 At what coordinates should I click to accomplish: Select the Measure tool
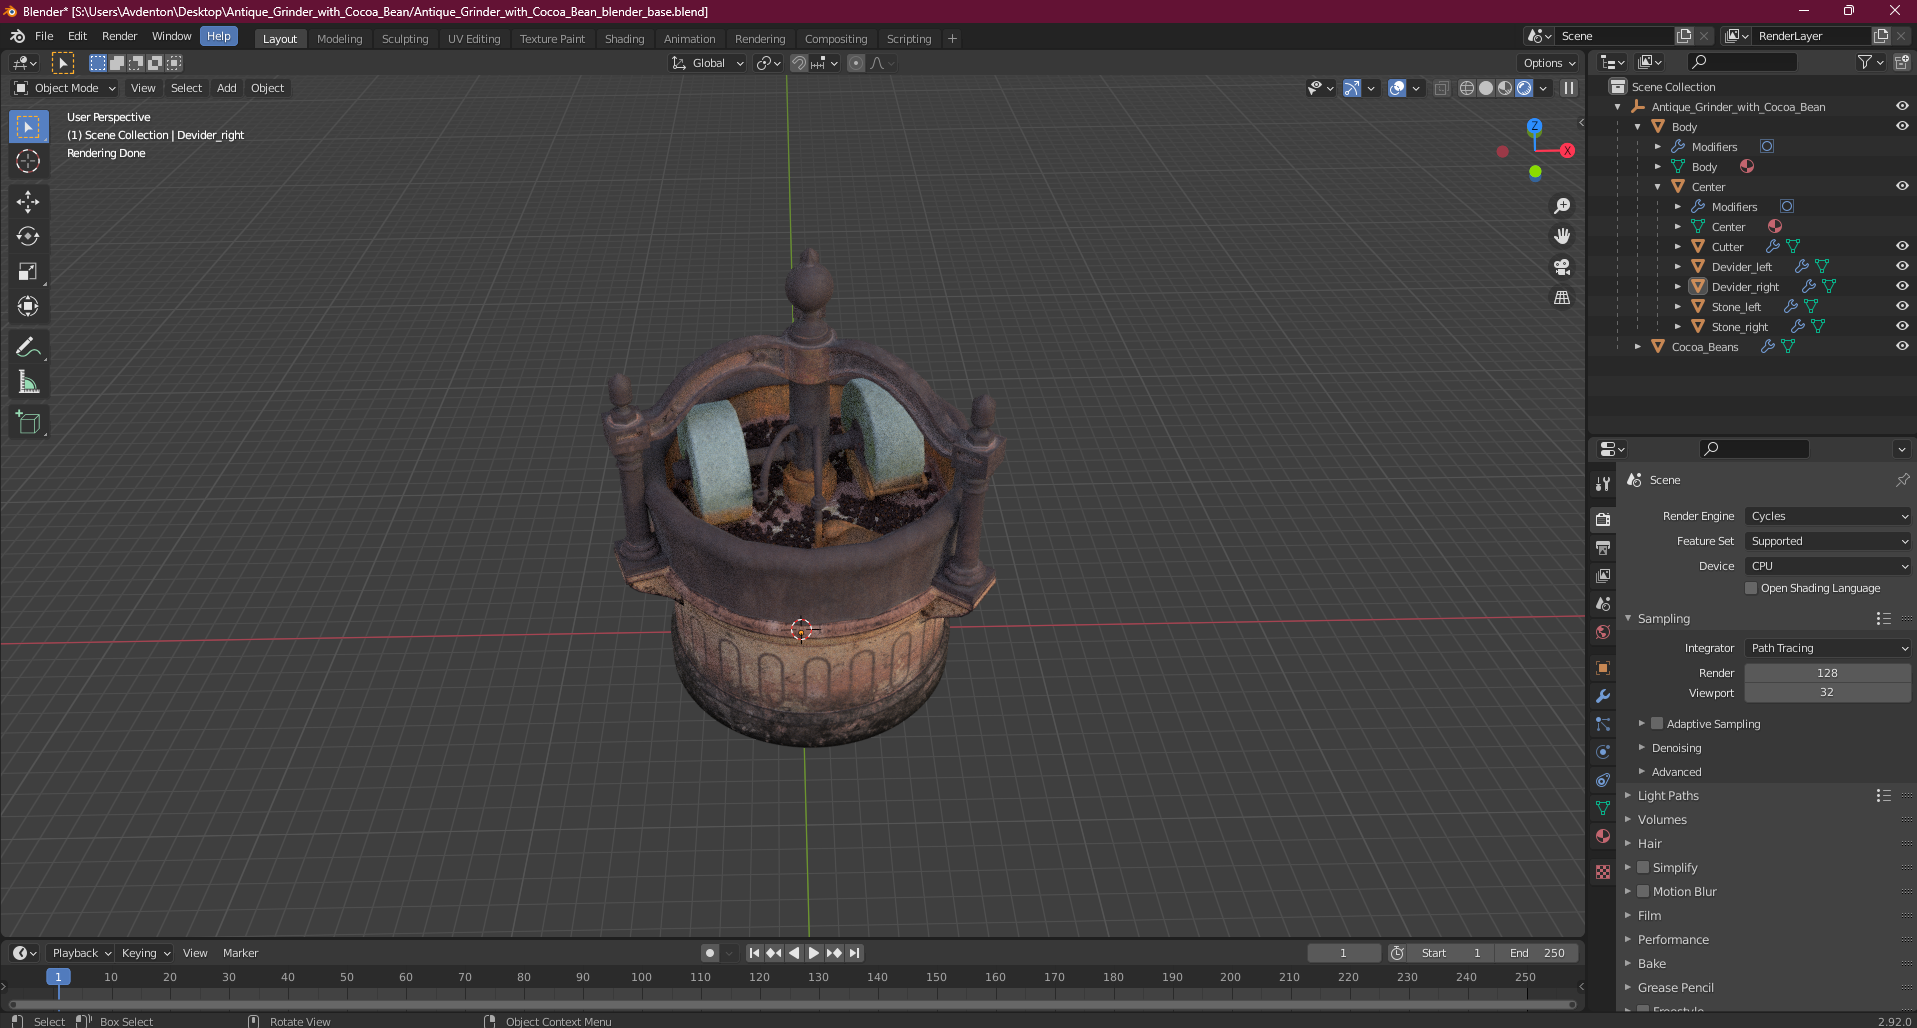(28, 383)
